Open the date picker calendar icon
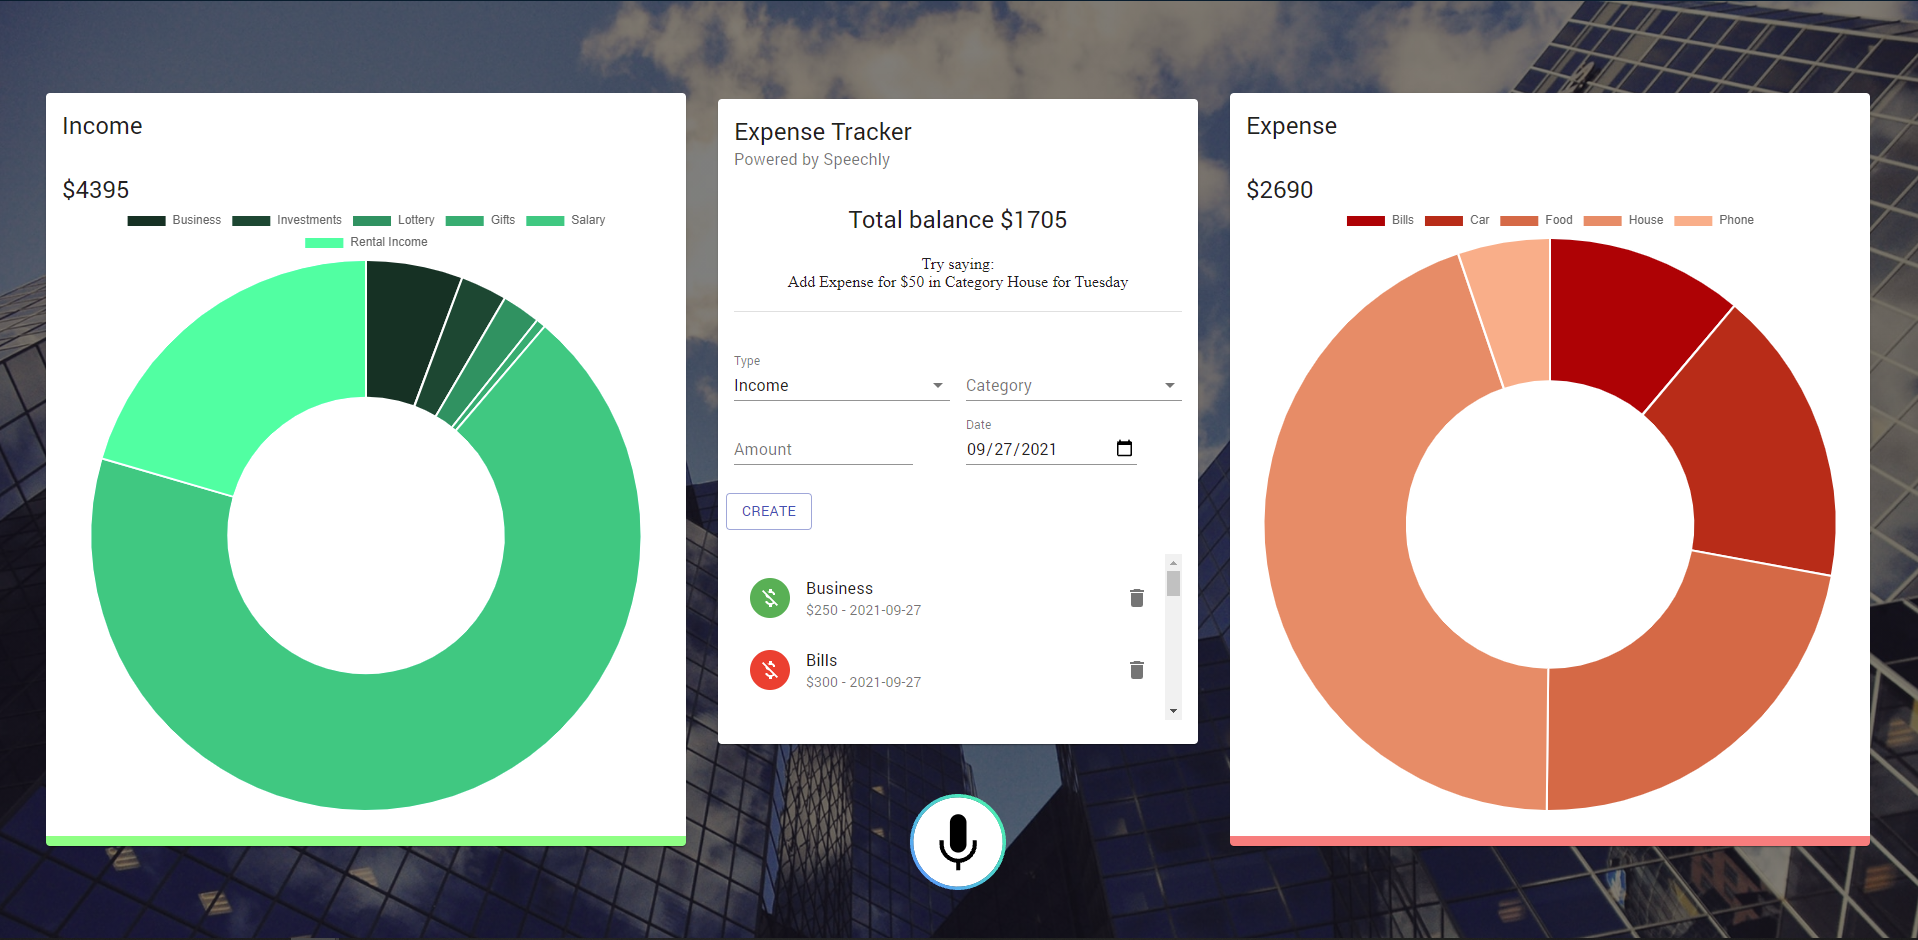Viewport: 1918px width, 940px height. point(1124,449)
